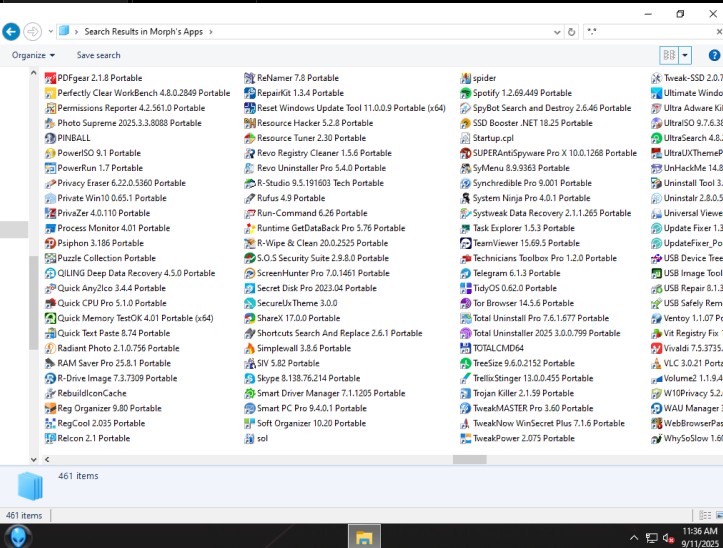The image size is (723, 548).
Task: Click the TOTALCMD64 icon
Action: tap(465, 348)
